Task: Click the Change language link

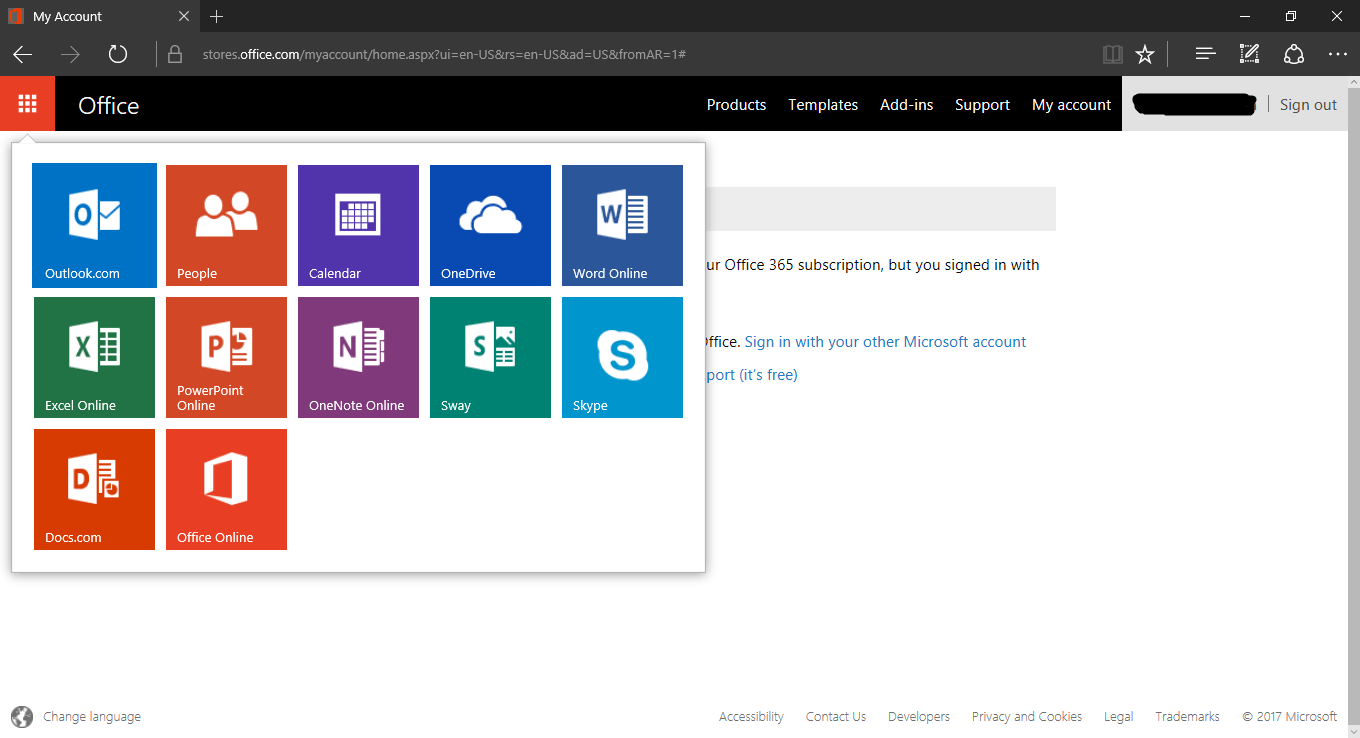Action: coord(92,716)
